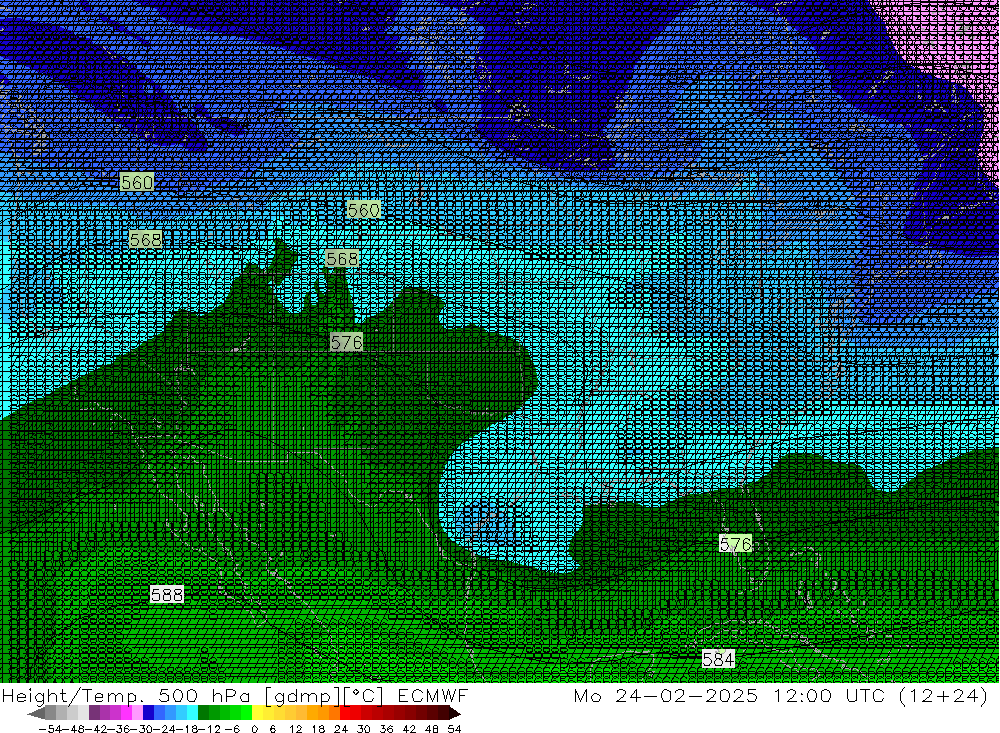Click the 584 contour label
The image size is (1000, 733).
click(718, 658)
